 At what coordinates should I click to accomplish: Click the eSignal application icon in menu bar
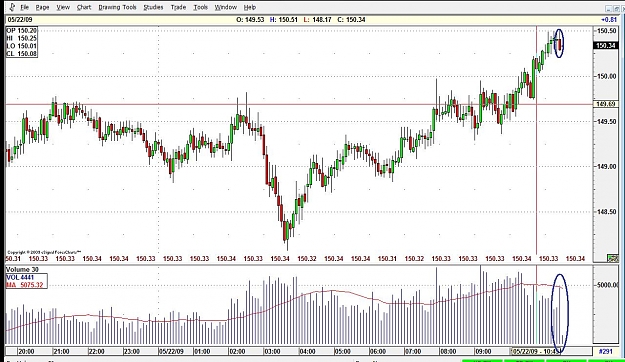(12, 7)
